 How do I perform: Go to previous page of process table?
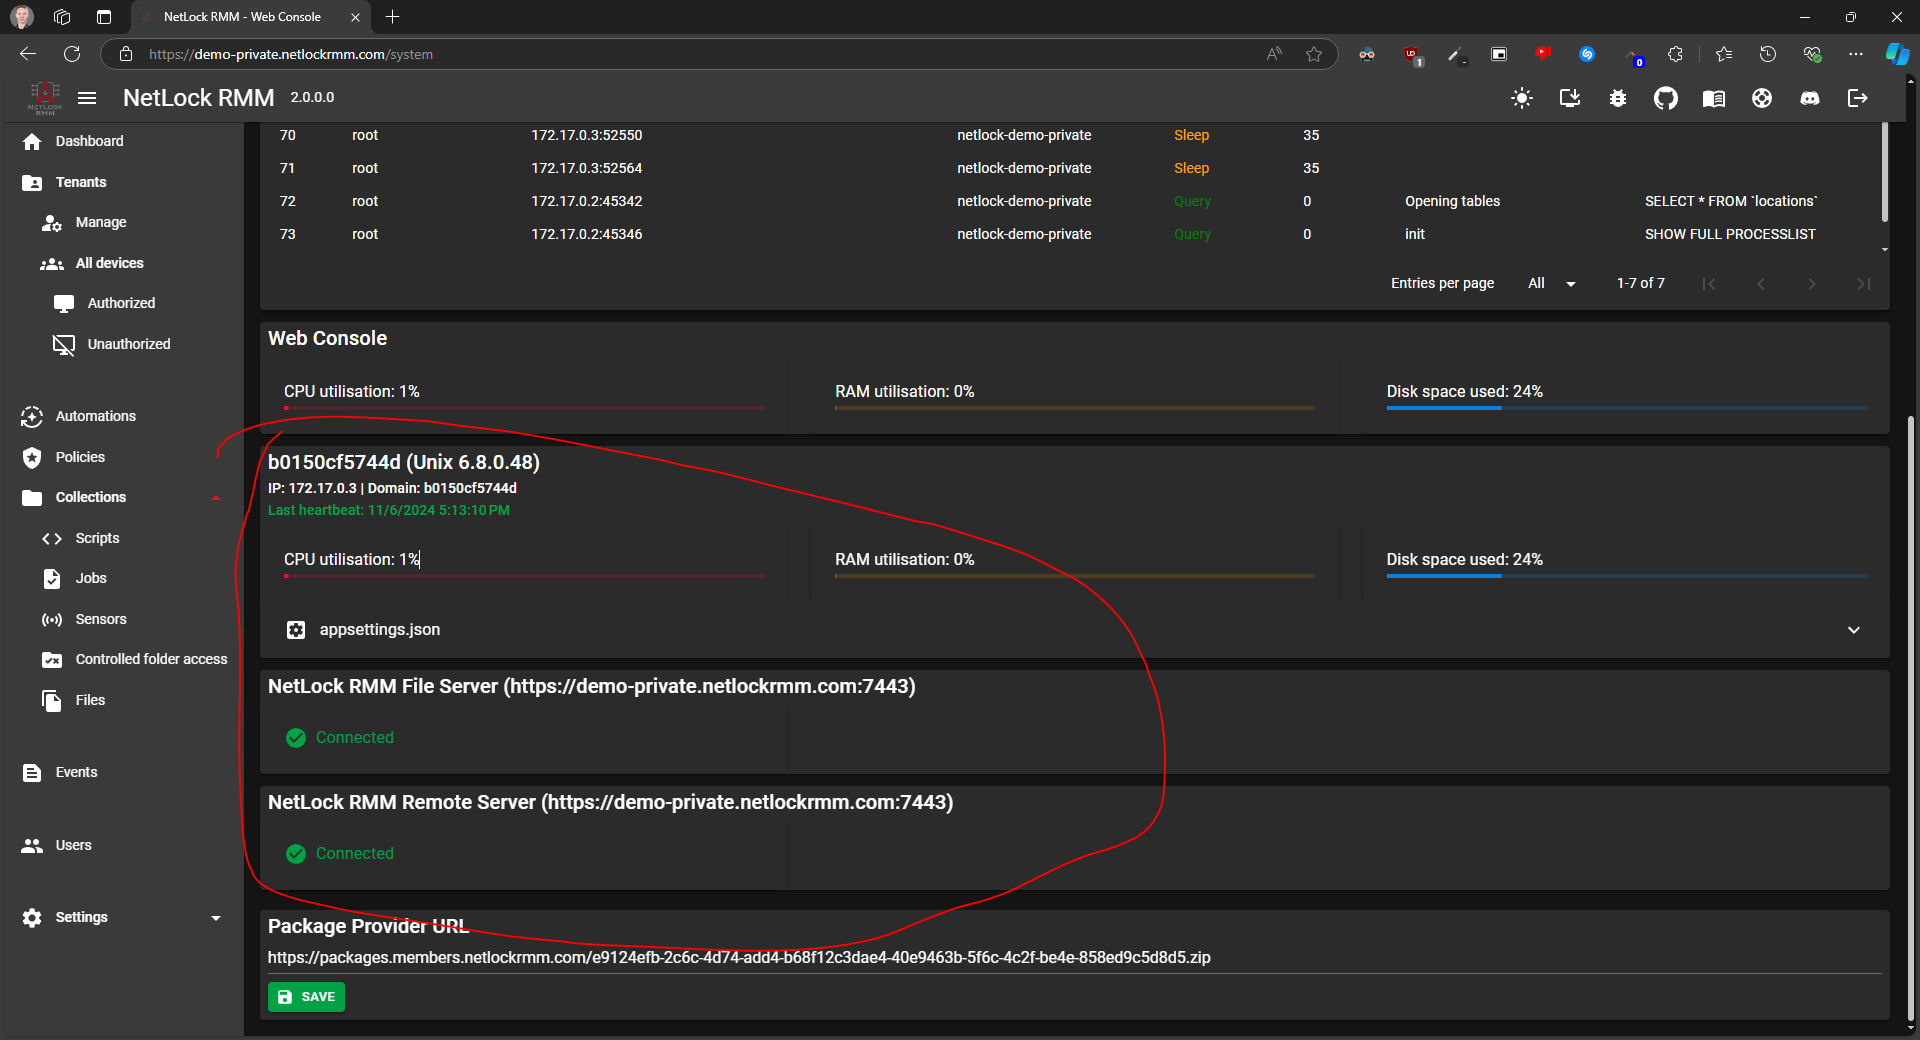[1761, 284]
